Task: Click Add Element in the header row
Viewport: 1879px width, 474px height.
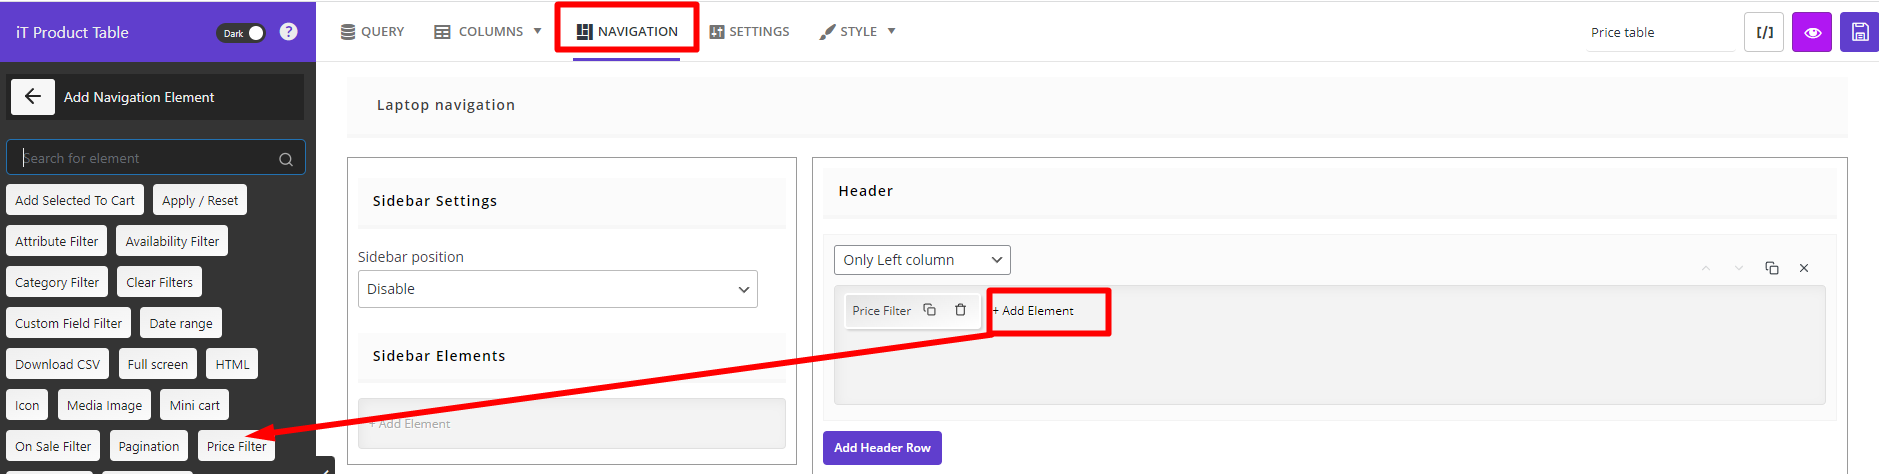Action: click(1033, 311)
